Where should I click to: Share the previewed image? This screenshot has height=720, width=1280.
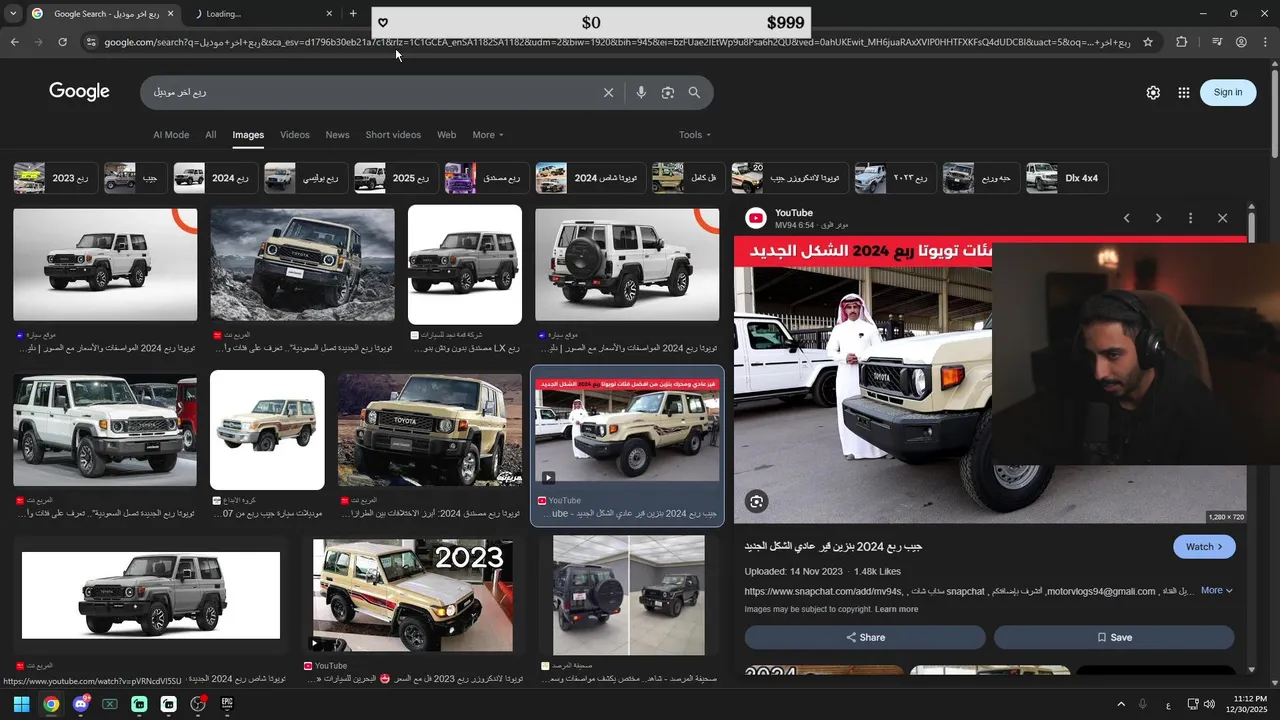click(x=865, y=637)
